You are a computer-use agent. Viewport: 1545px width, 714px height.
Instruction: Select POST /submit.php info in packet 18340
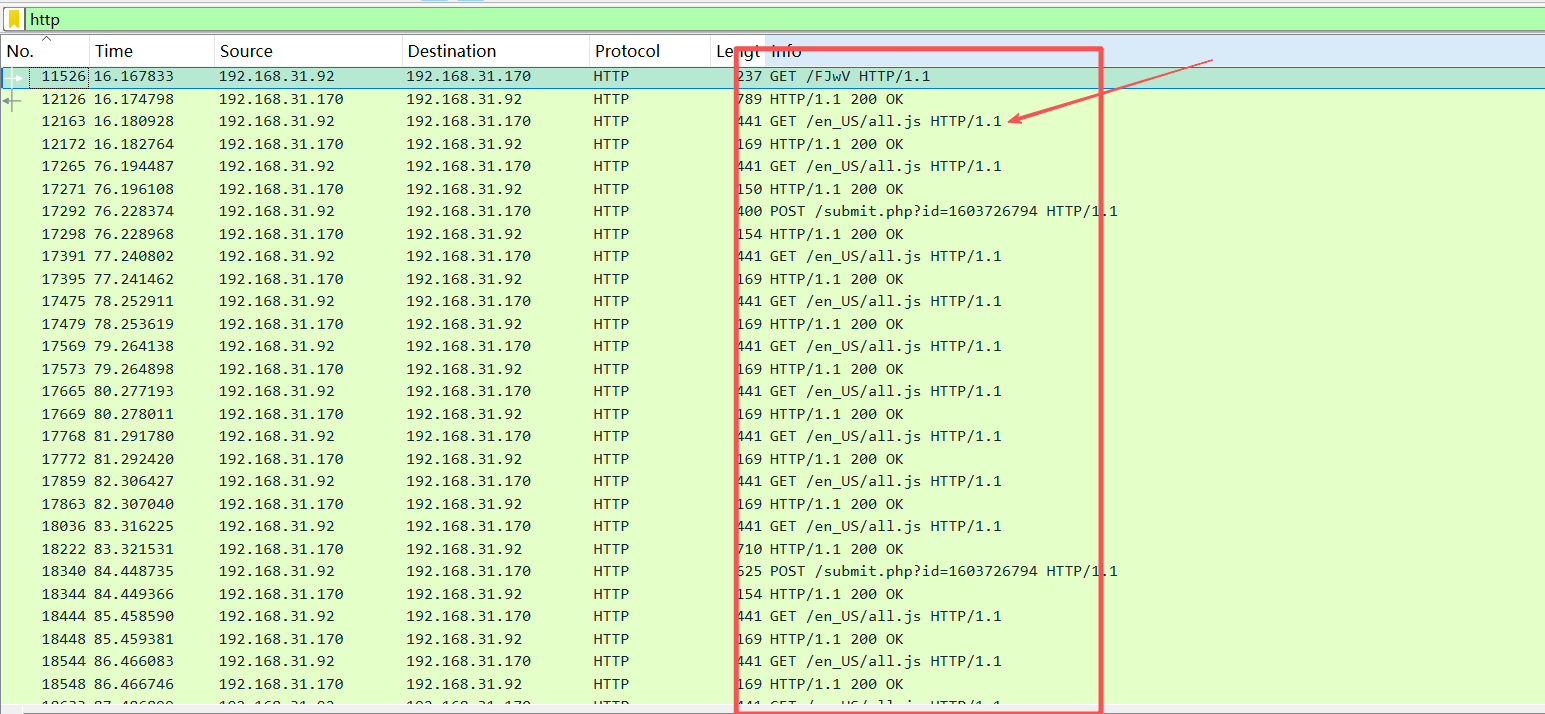944,571
